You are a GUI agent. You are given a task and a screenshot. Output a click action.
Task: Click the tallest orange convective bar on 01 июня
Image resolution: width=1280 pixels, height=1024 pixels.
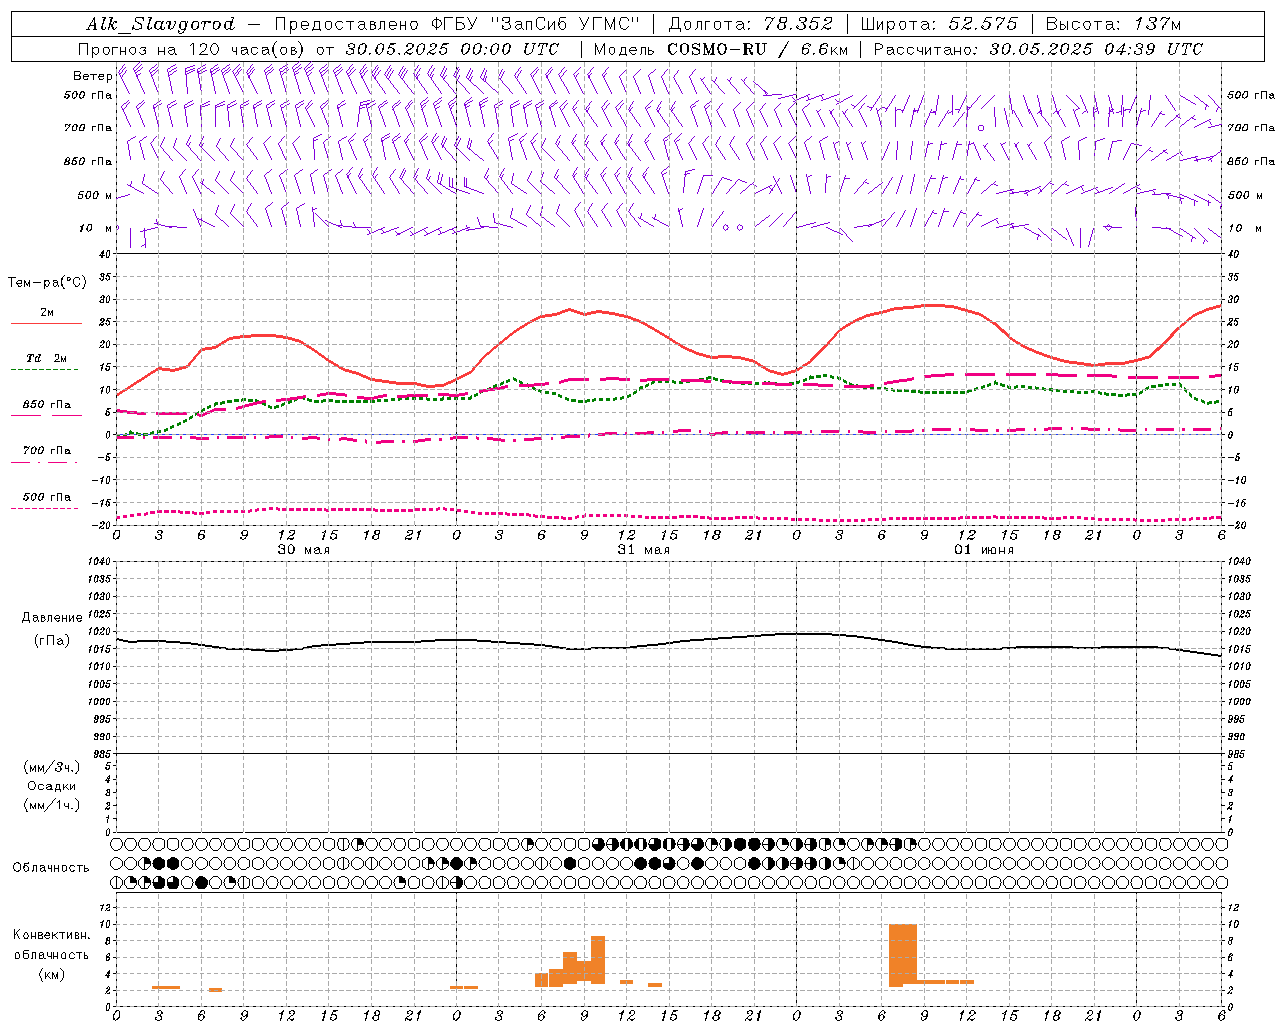pos(903,955)
